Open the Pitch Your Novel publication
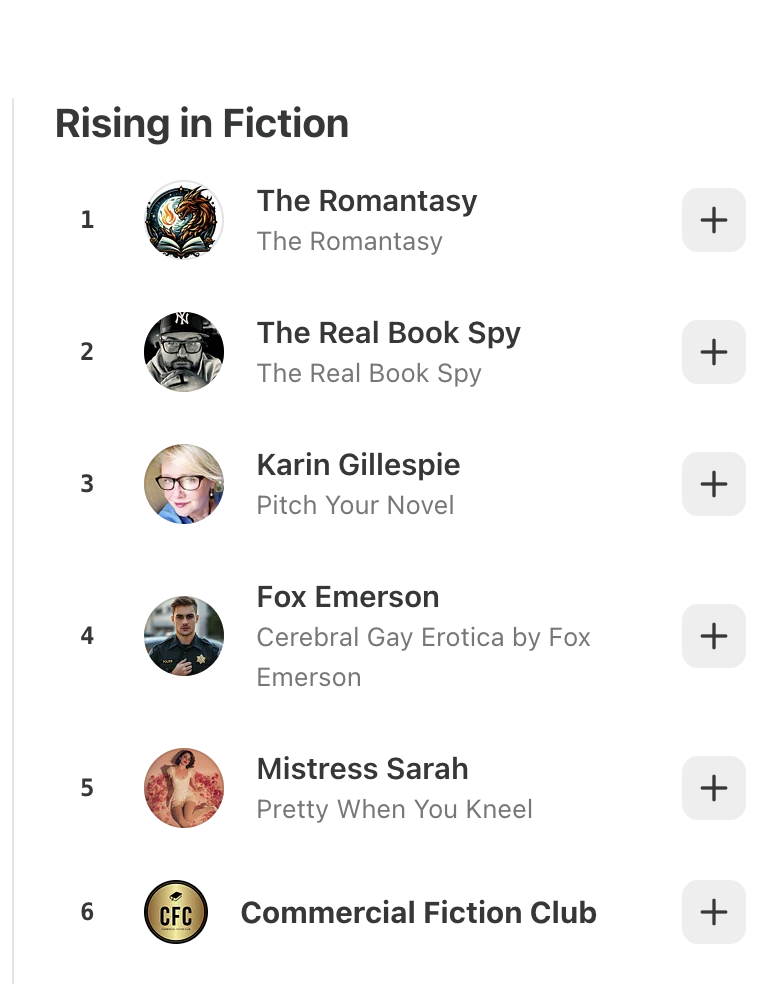Viewport: 782px width, 984px height. [355, 505]
